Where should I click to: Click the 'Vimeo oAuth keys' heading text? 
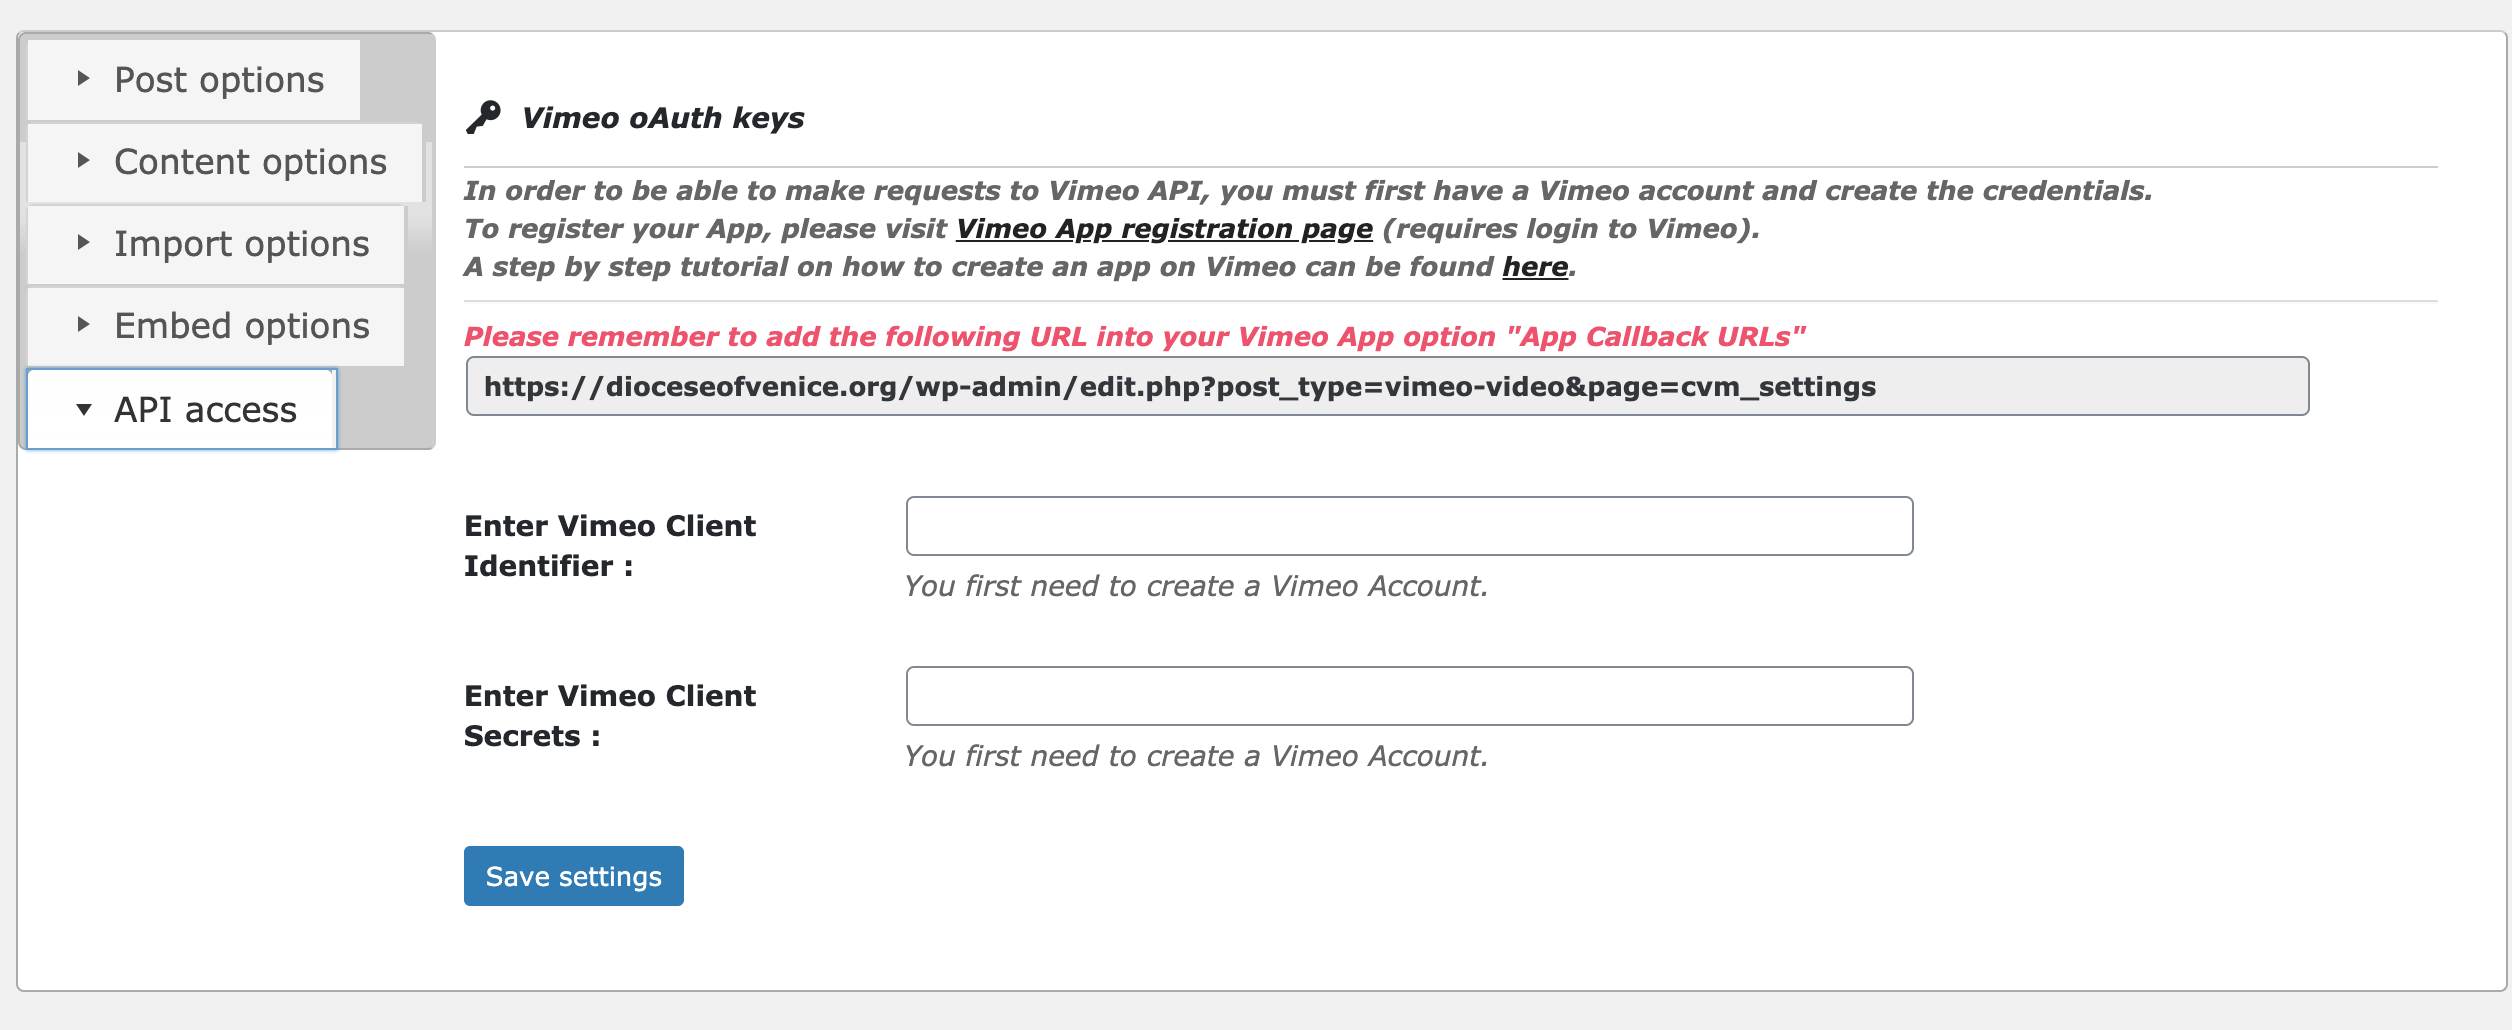point(662,118)
